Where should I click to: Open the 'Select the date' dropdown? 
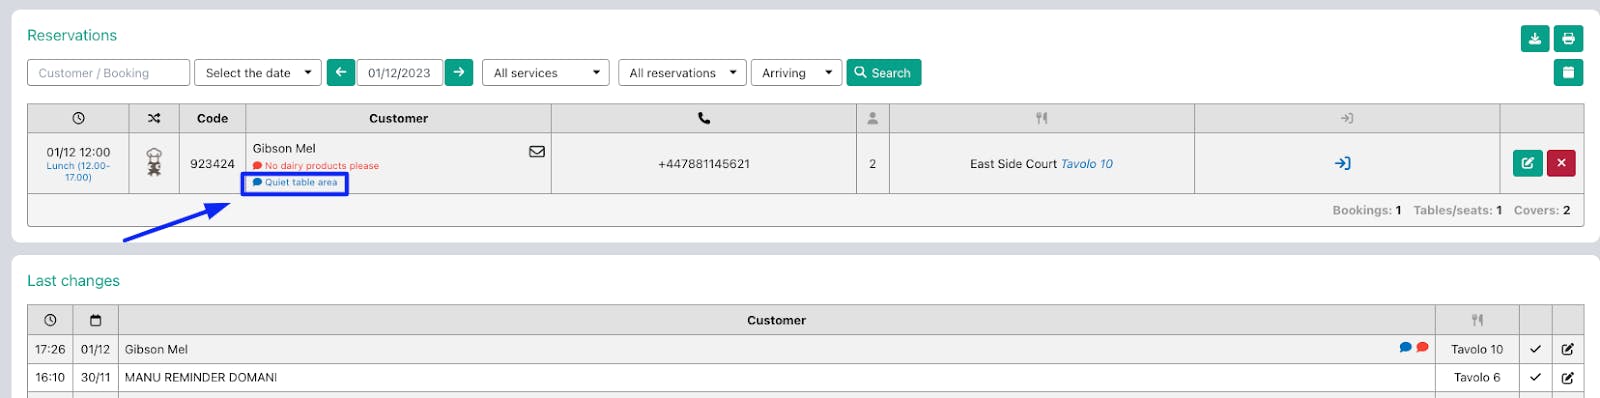point(258,73)
